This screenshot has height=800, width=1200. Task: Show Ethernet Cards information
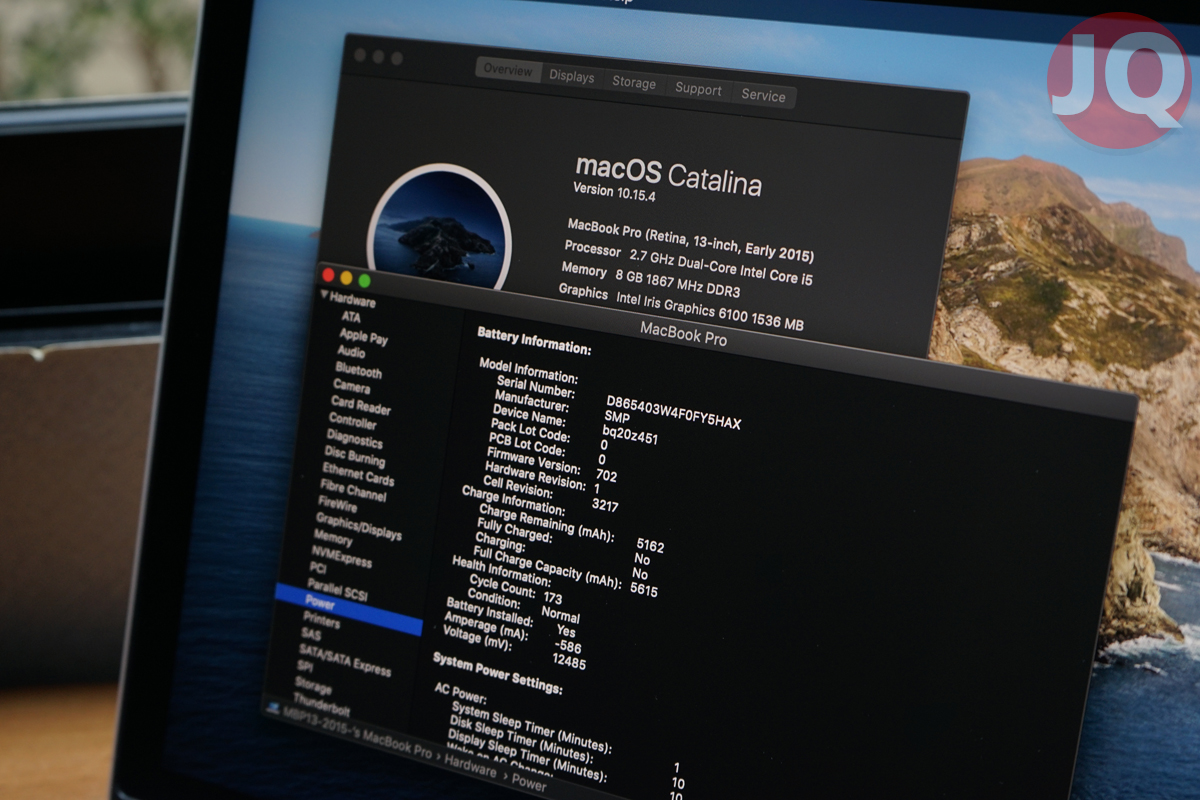358,476
